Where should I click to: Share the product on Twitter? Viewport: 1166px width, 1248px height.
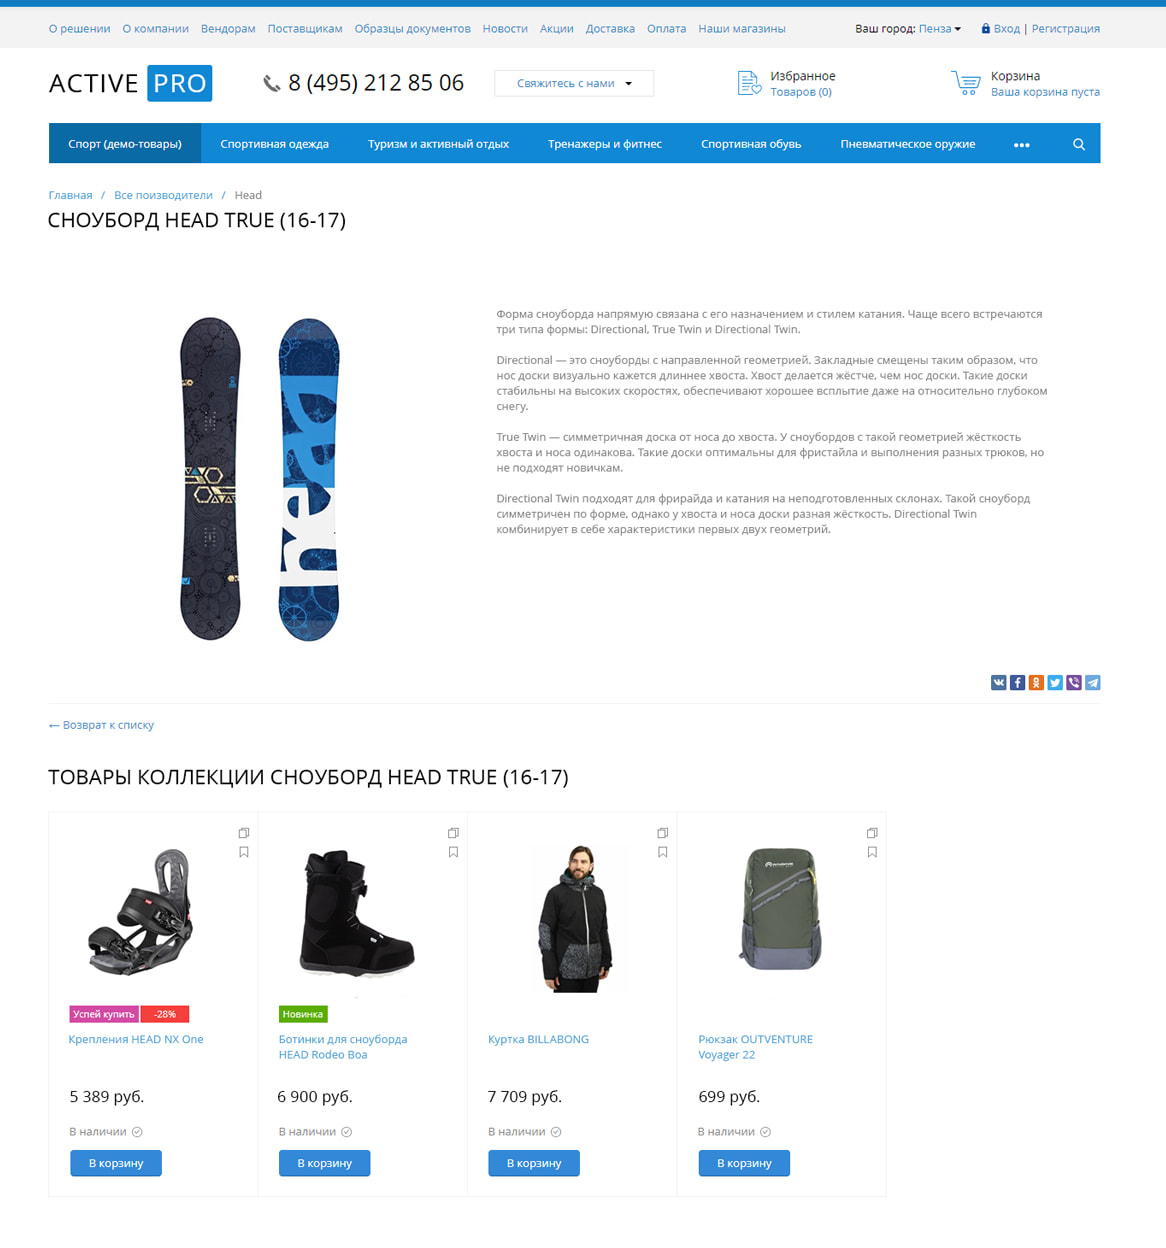click(x=1055, y=682)
